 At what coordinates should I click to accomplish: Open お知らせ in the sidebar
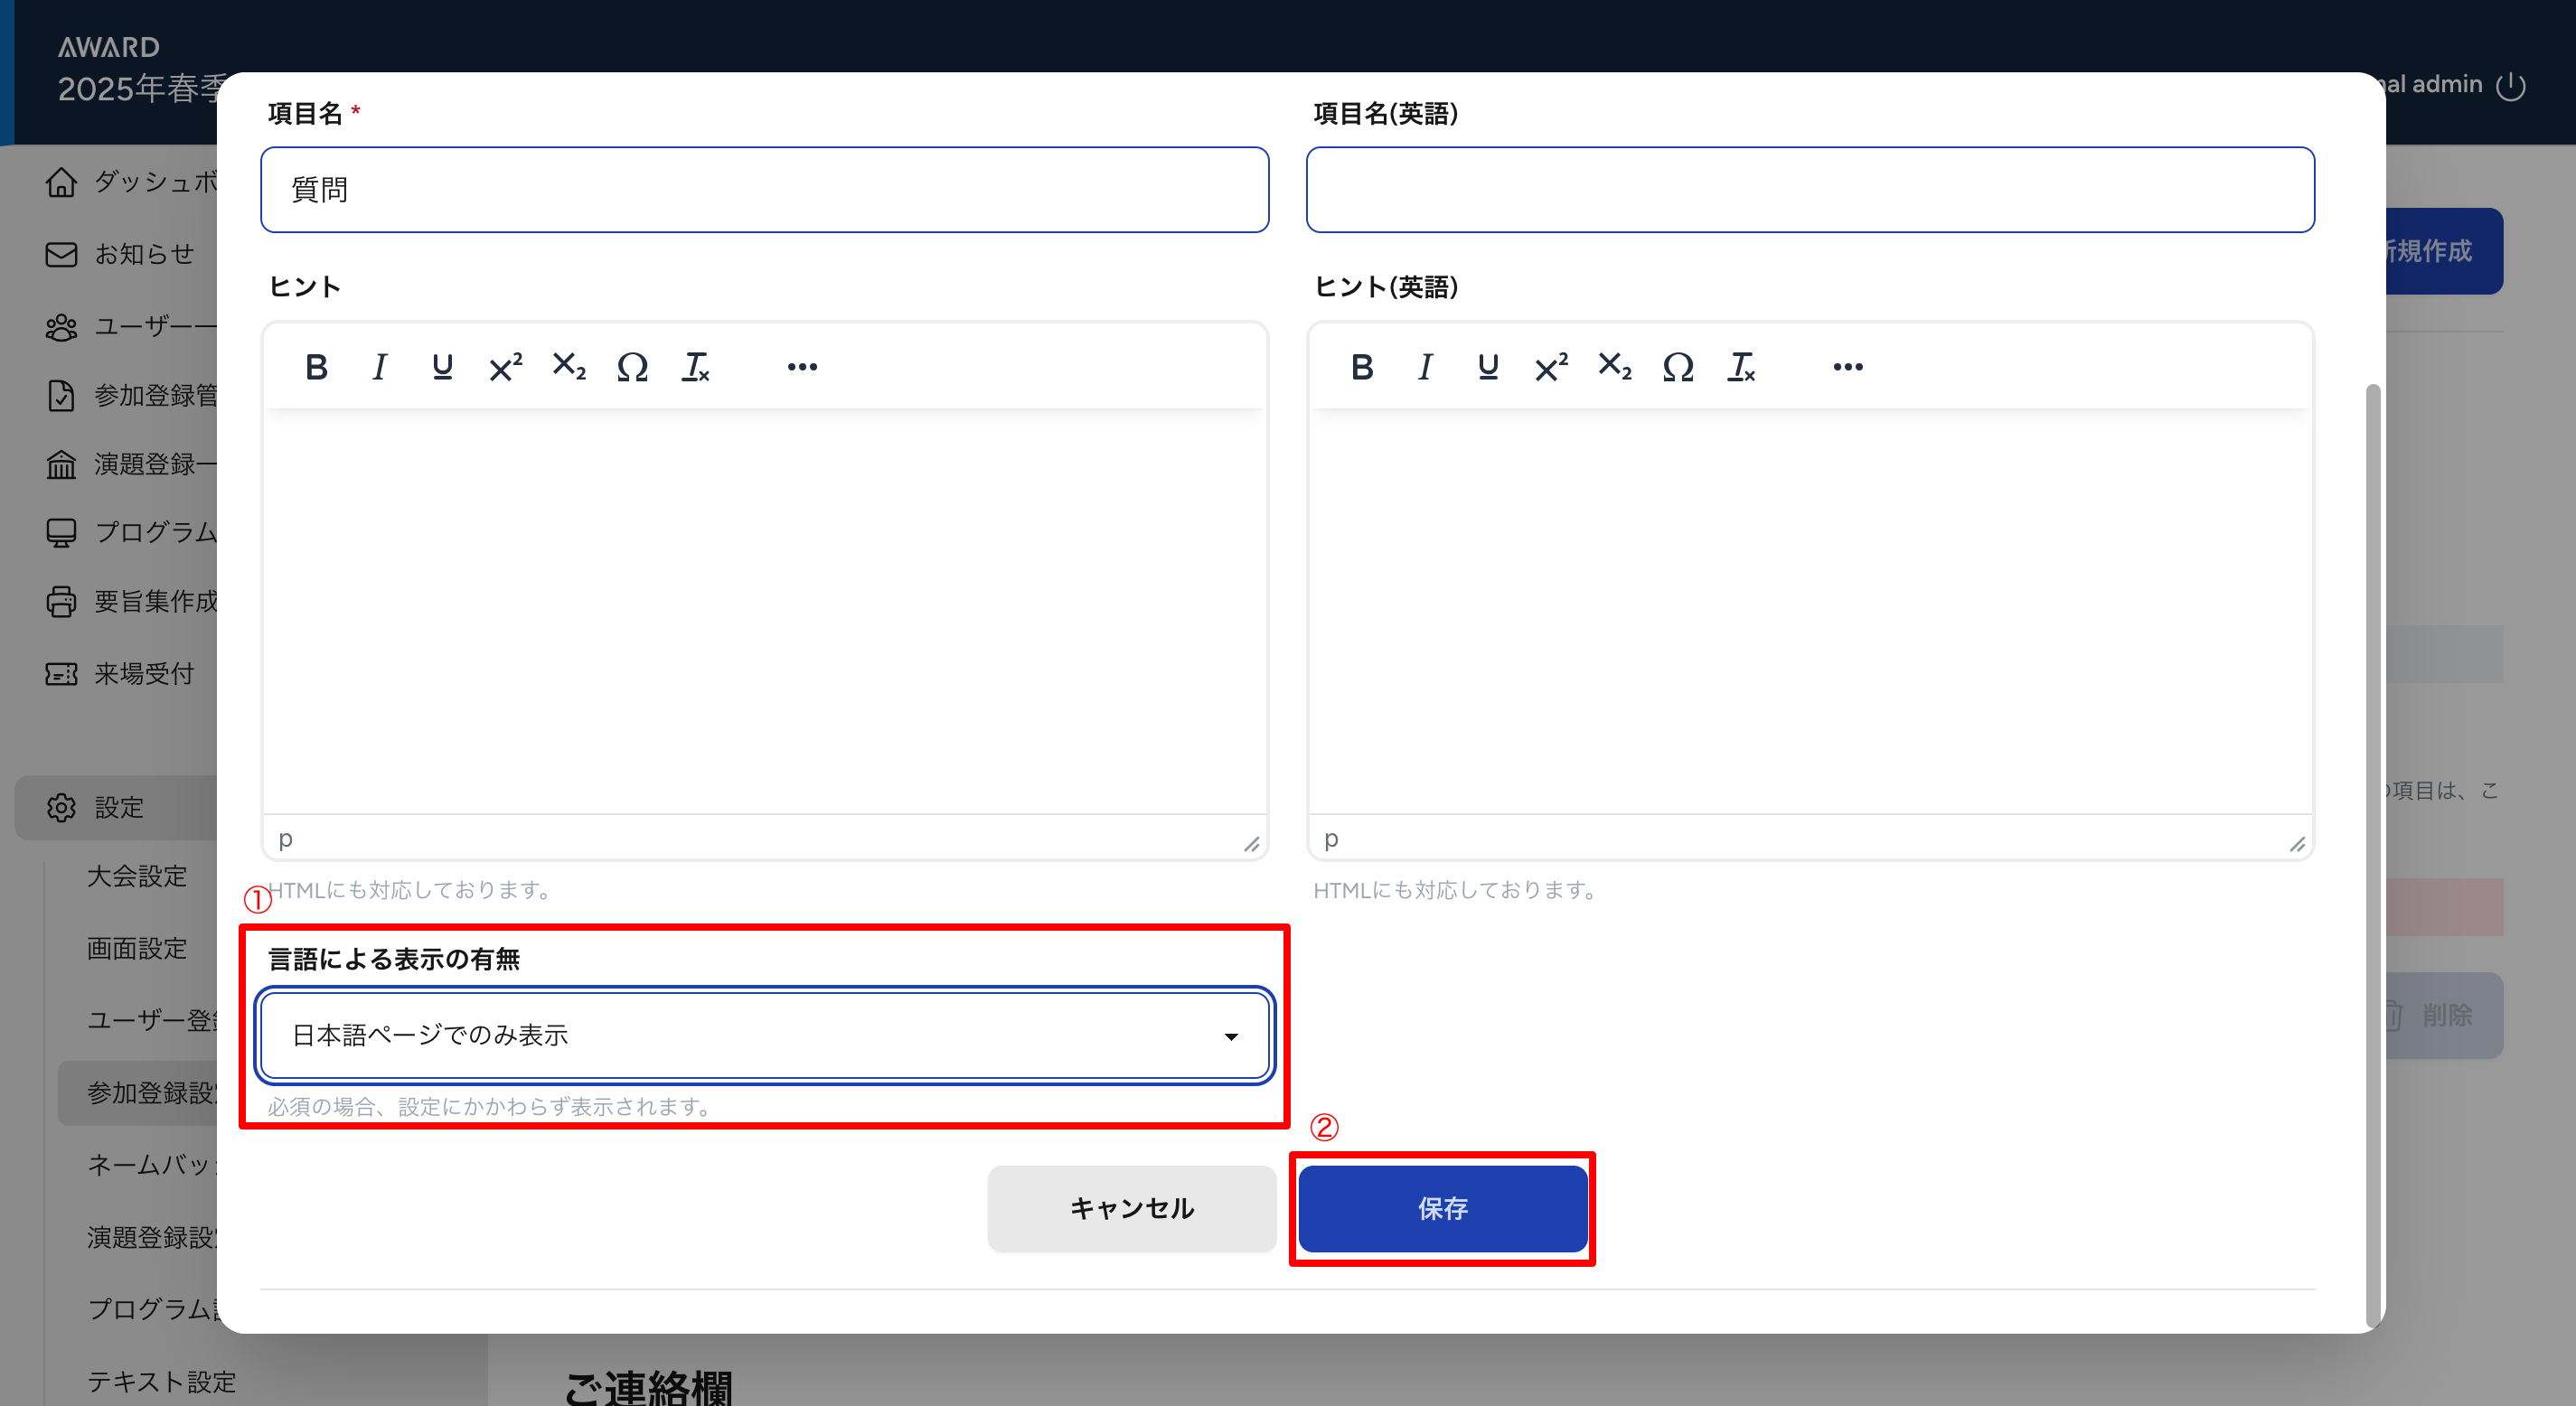[143, 254]
